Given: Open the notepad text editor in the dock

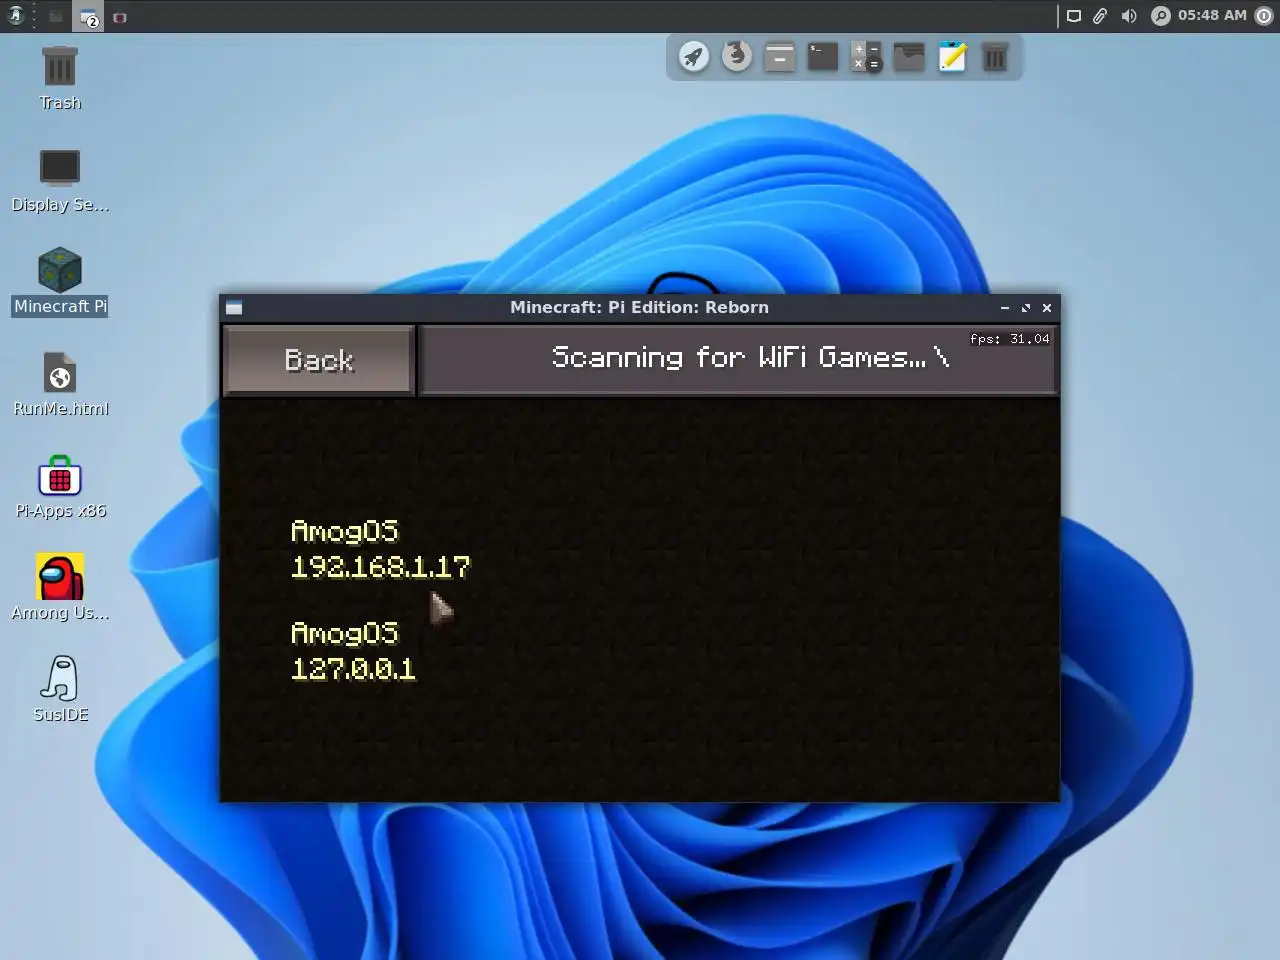Looking at the screenshot, I should point(952,57).
